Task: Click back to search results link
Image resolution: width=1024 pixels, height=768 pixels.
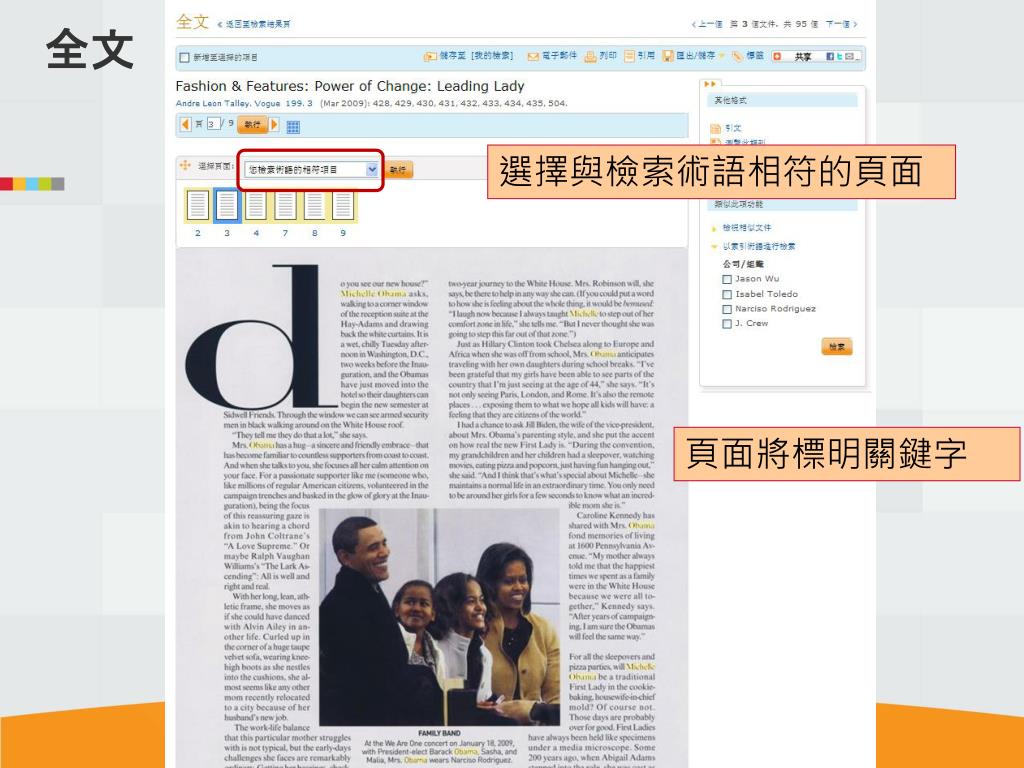Action: [258, 24]
